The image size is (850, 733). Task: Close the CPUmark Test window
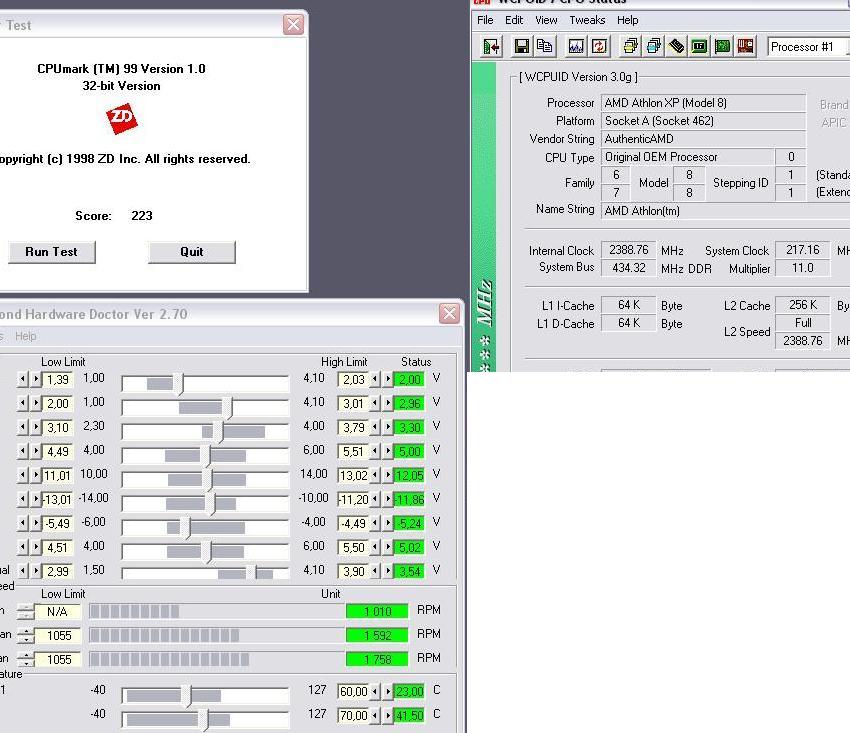(293, 24)
